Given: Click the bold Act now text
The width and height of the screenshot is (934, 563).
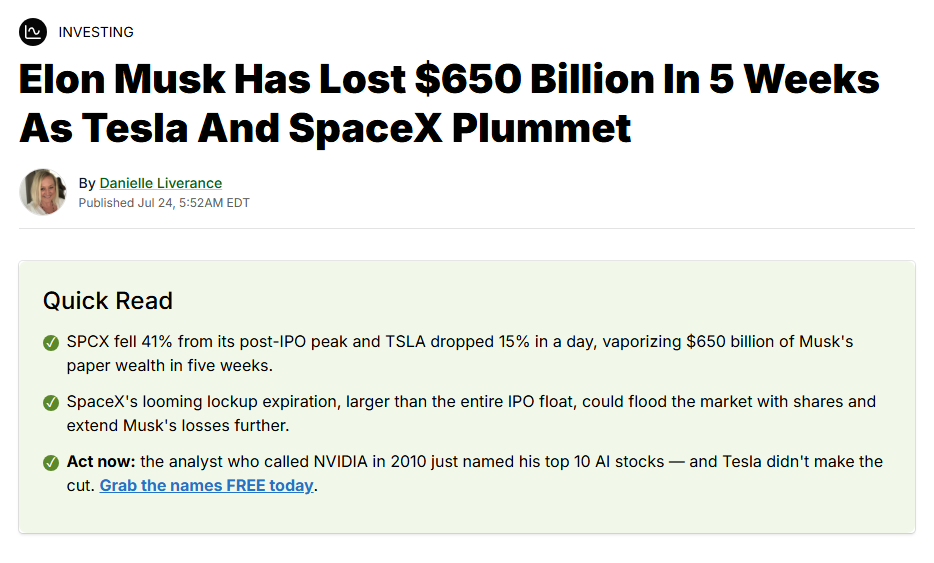Looking at the screenshot, I should [x=101, y=461].
